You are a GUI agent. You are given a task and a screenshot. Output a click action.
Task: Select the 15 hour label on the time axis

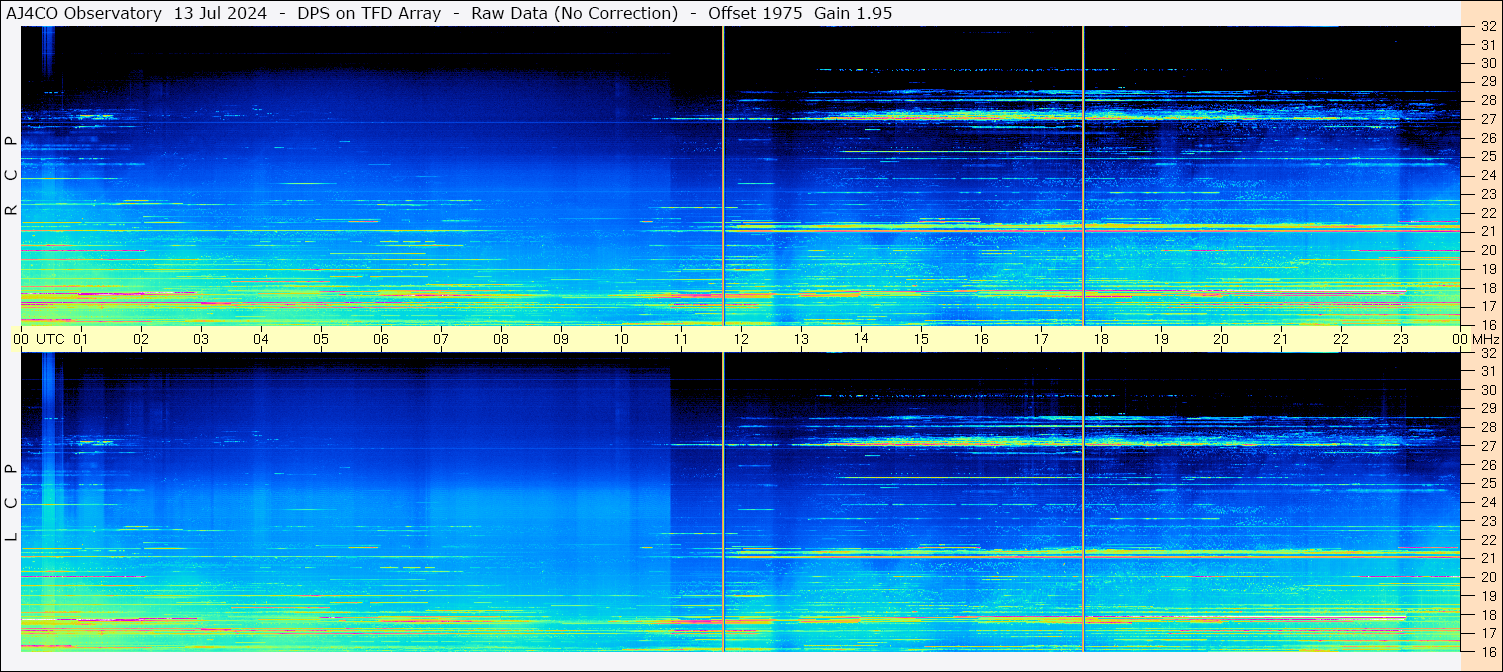[x=921, y=339]
